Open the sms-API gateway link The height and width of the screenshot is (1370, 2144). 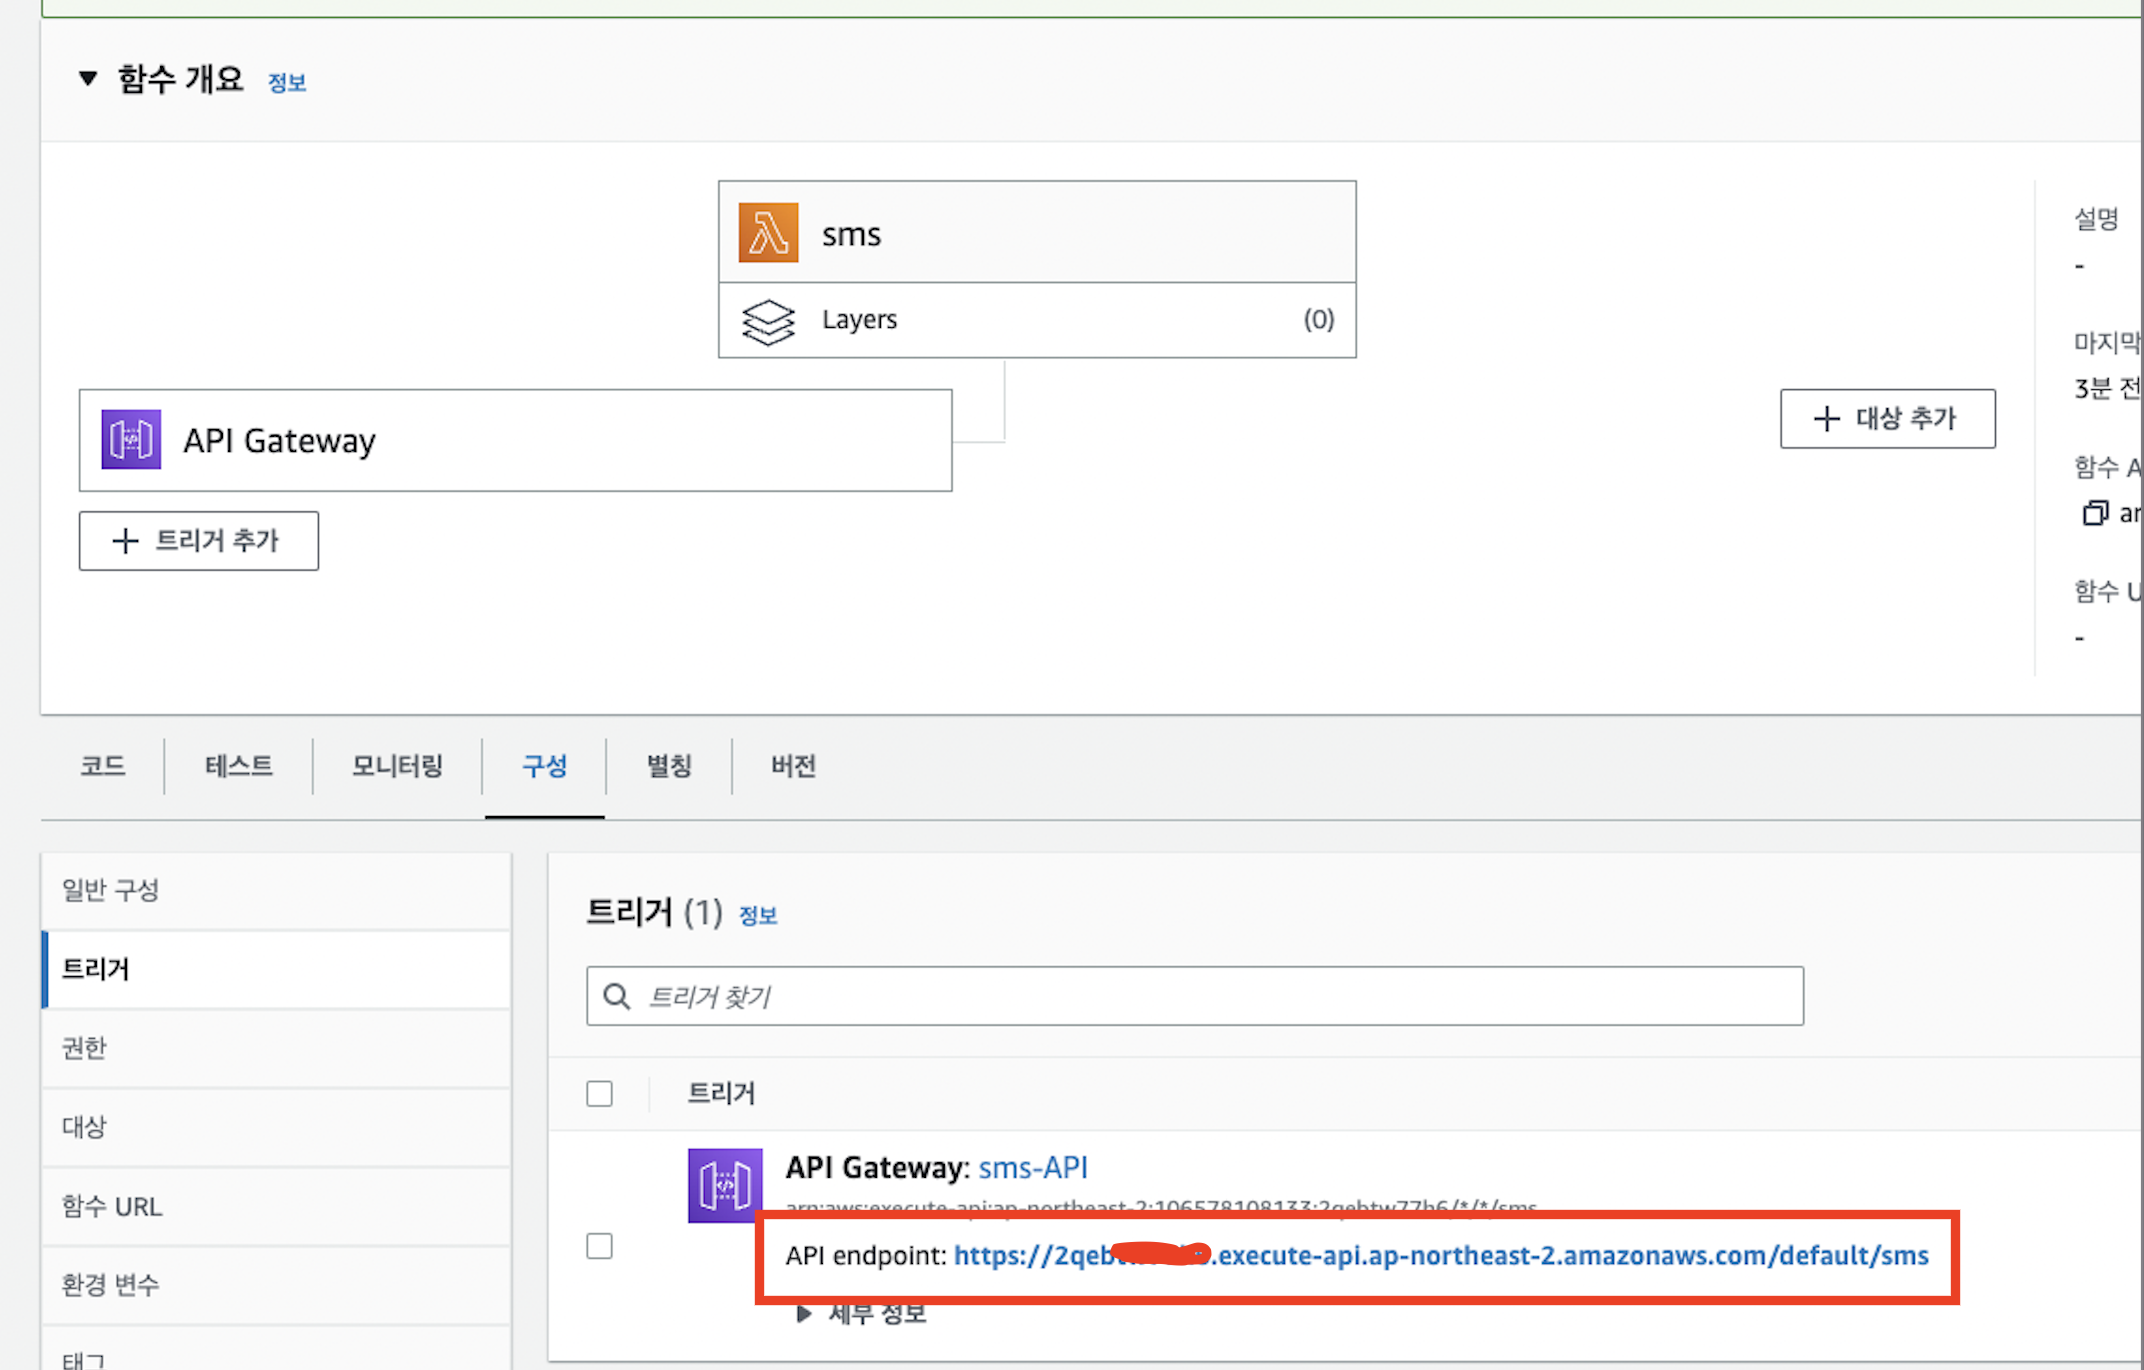coord(1032,1168)
